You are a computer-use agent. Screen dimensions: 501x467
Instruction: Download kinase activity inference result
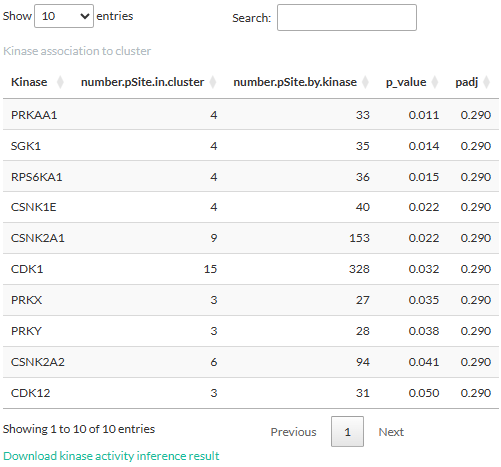pyautogui.click(x=111, y=456)
